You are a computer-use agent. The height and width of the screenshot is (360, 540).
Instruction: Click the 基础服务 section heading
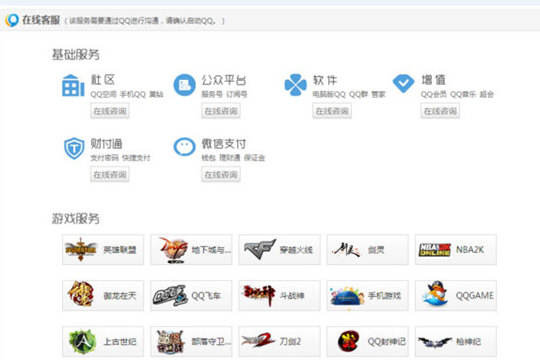click(76, 54)
